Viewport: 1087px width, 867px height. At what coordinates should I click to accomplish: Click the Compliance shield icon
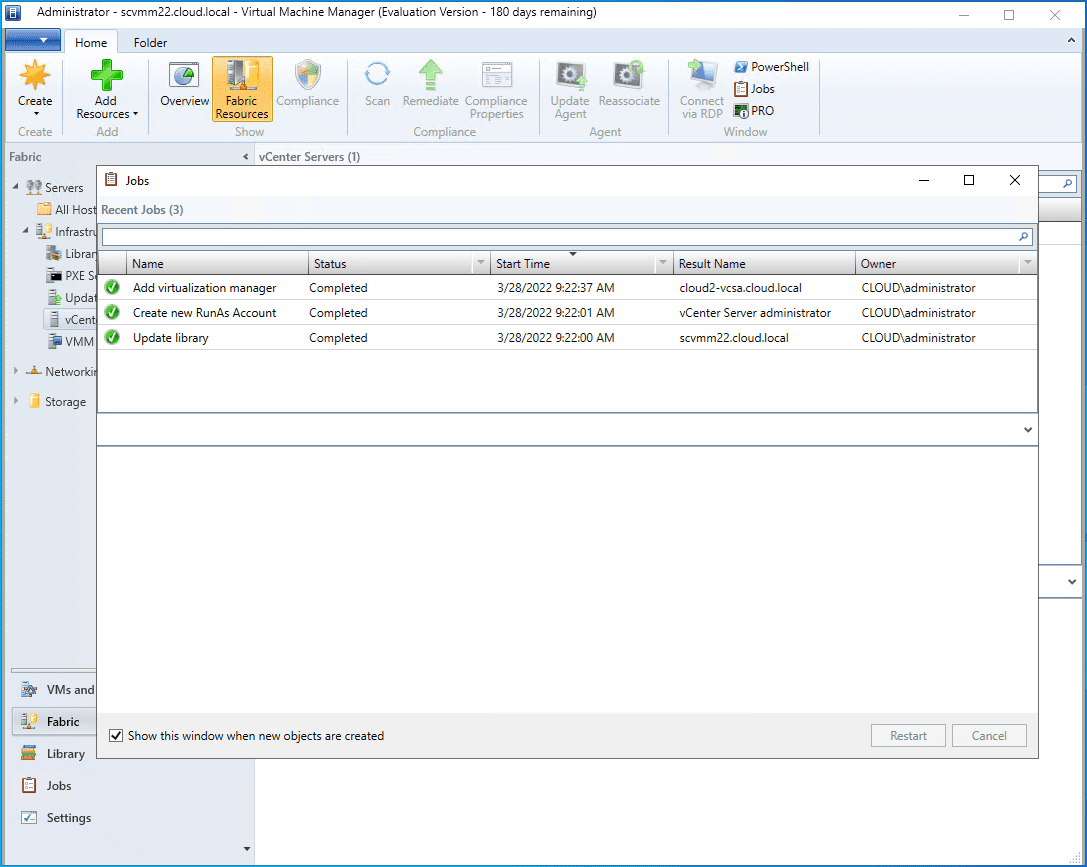pos(307,75)
